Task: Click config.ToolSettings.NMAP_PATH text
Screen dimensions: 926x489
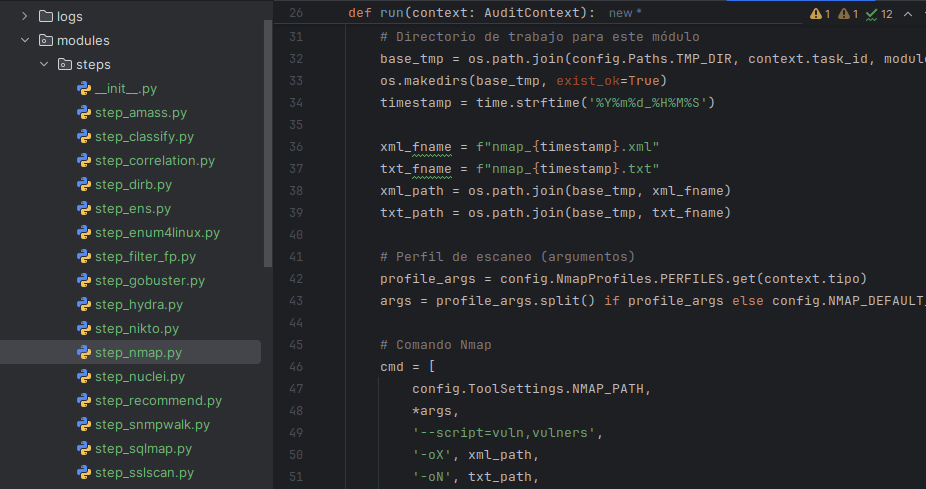Action: (527, 389)
